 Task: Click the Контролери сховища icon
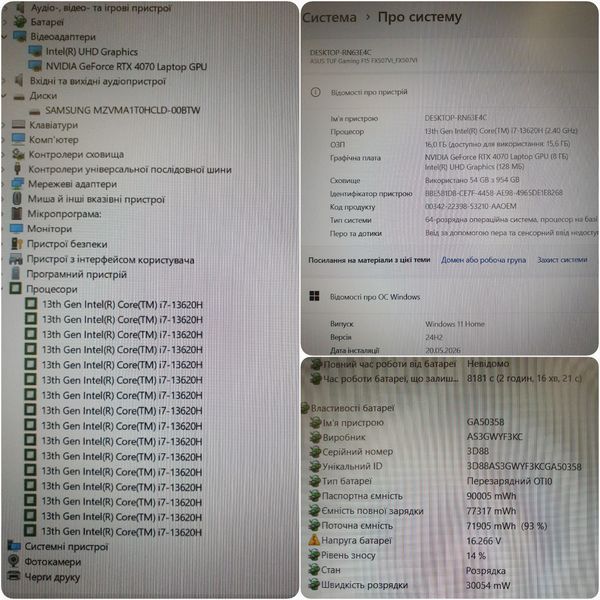18,154
